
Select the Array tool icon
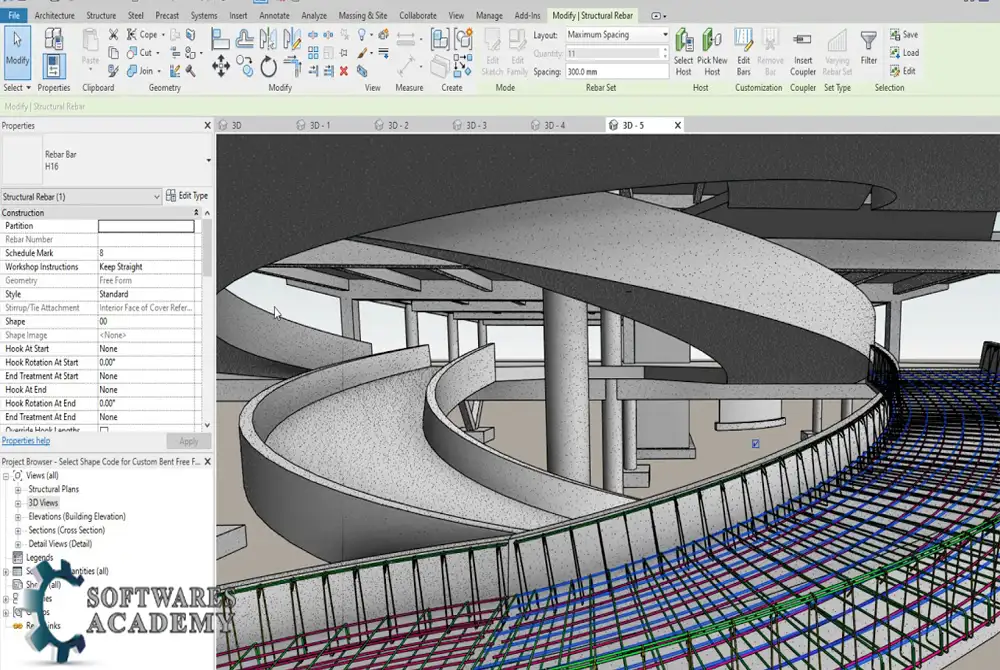[x=313, y=53]
